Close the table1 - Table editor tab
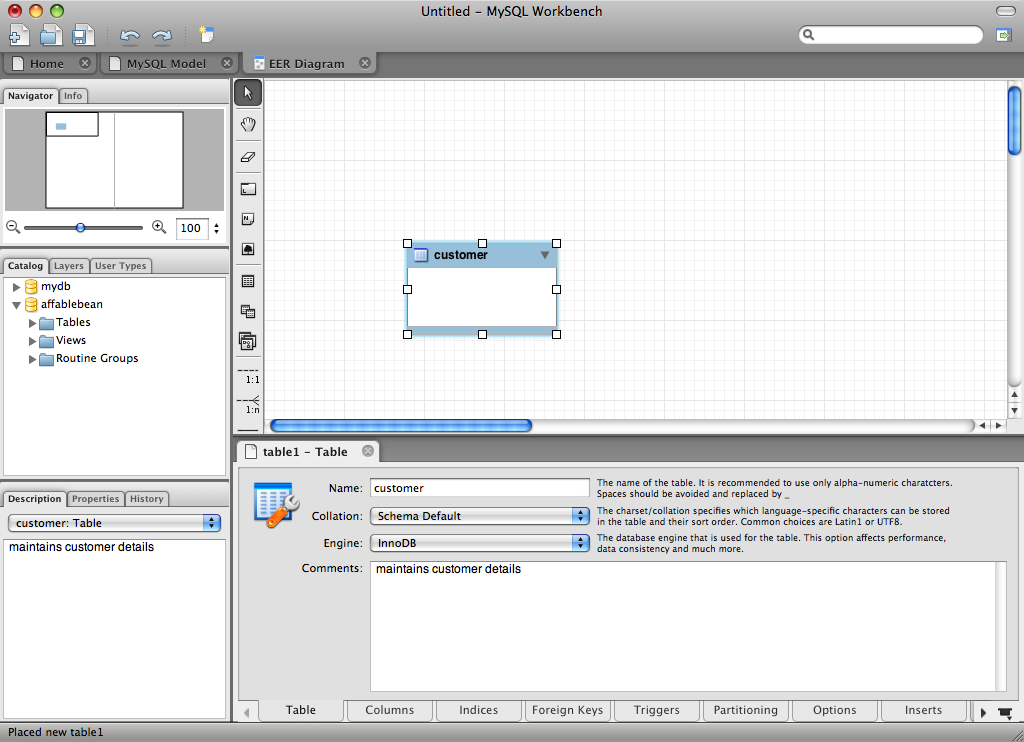This screenshot has width=1024, height=742. [368, 451]
